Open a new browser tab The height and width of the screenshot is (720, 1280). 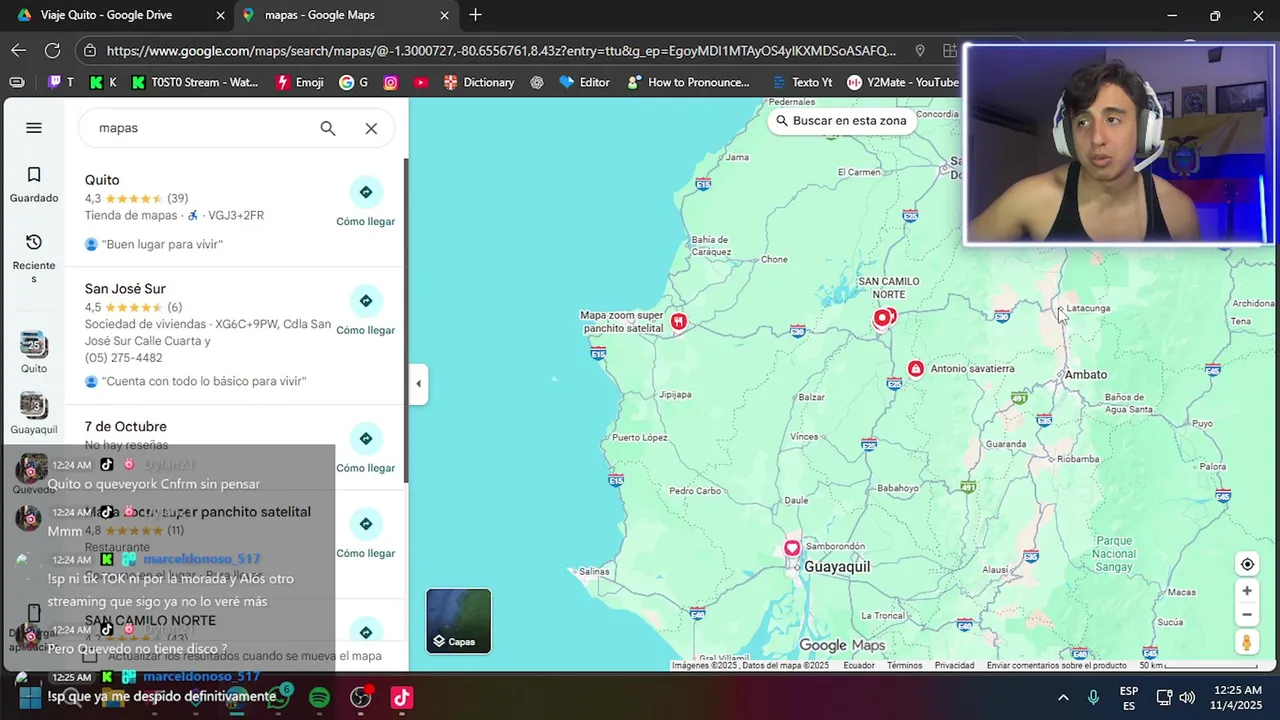click(476, 15)
